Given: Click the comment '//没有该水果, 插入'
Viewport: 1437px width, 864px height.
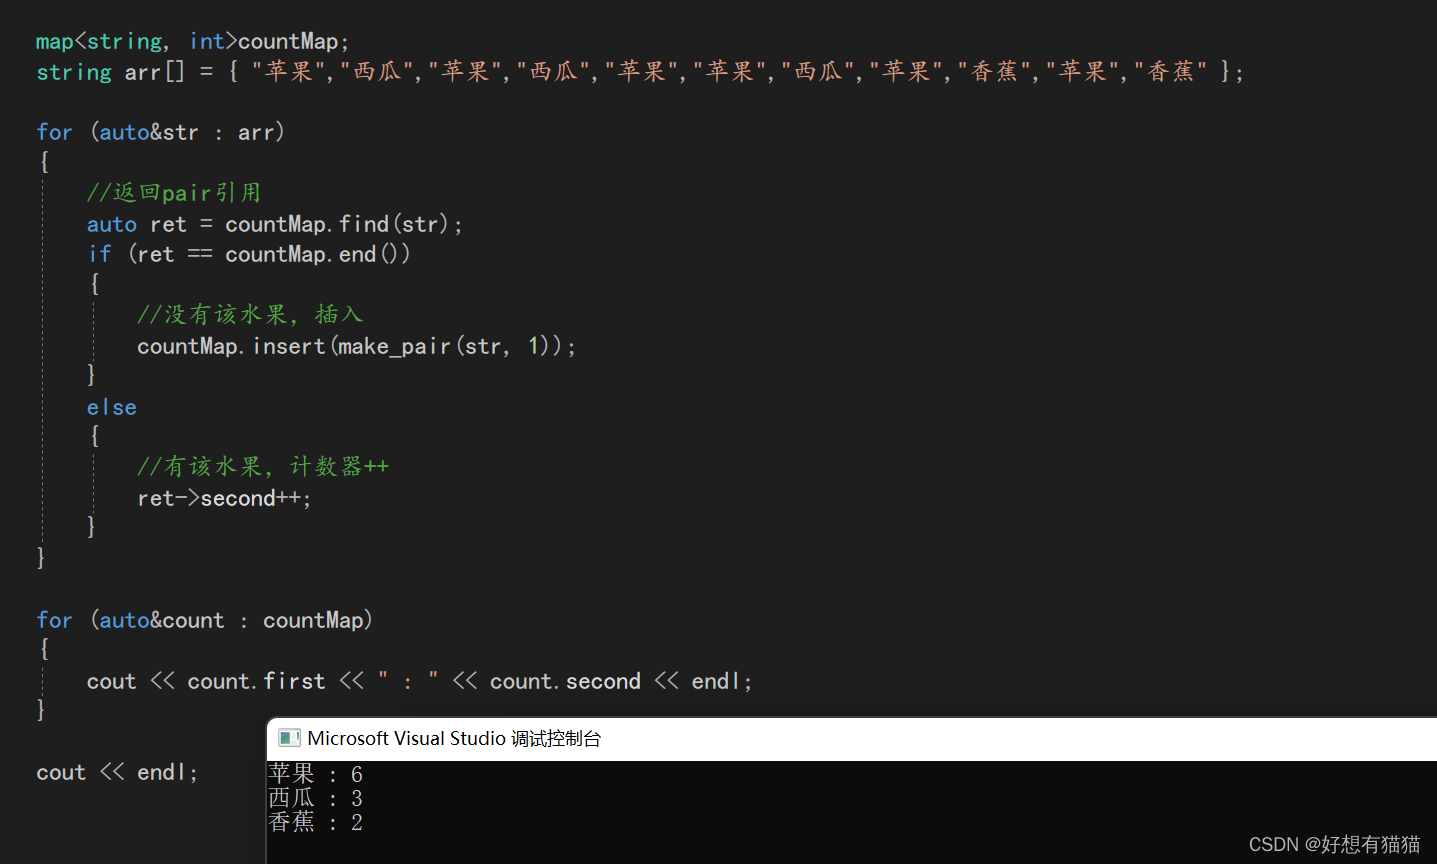Looking at the screenshot, I should [250, 314].
